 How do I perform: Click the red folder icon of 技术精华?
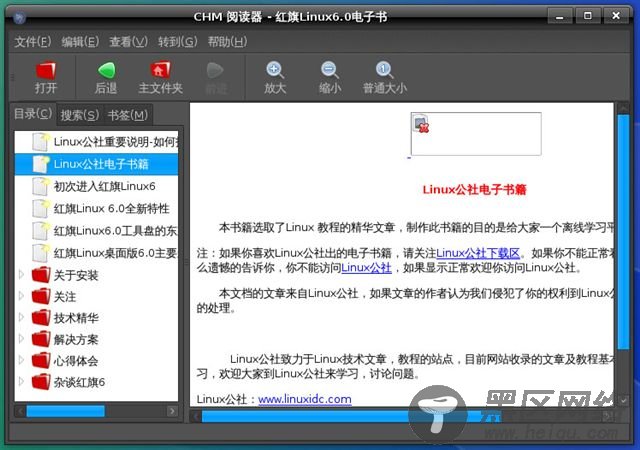[41, 317]
